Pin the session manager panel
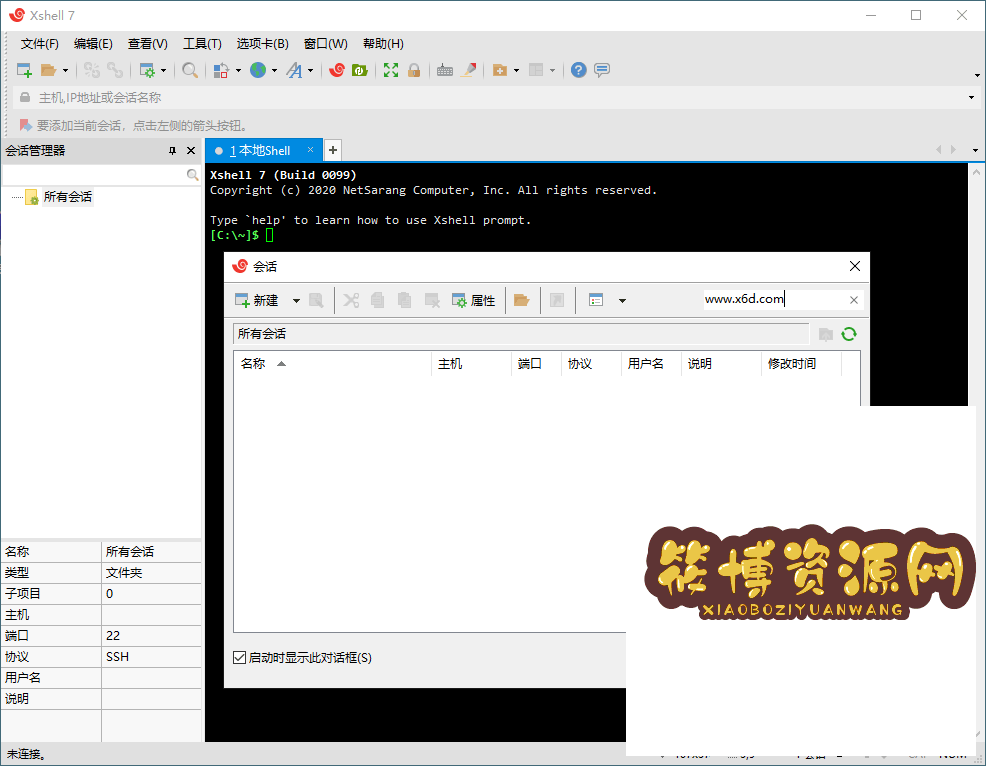The width and height of the screenshot is (986, 766). (172, 150)
